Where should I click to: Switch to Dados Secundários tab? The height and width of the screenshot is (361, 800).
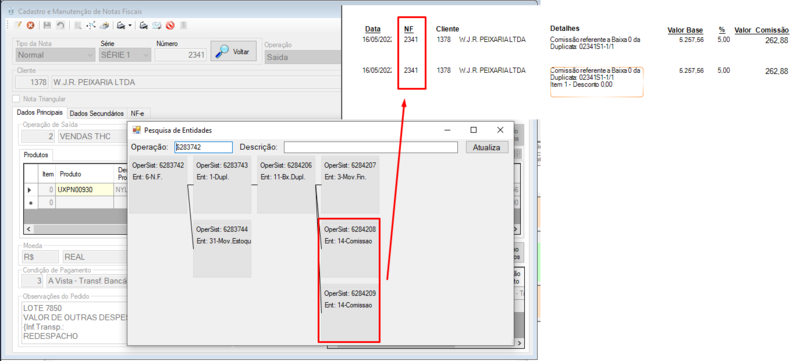click(x=96, y=113)
